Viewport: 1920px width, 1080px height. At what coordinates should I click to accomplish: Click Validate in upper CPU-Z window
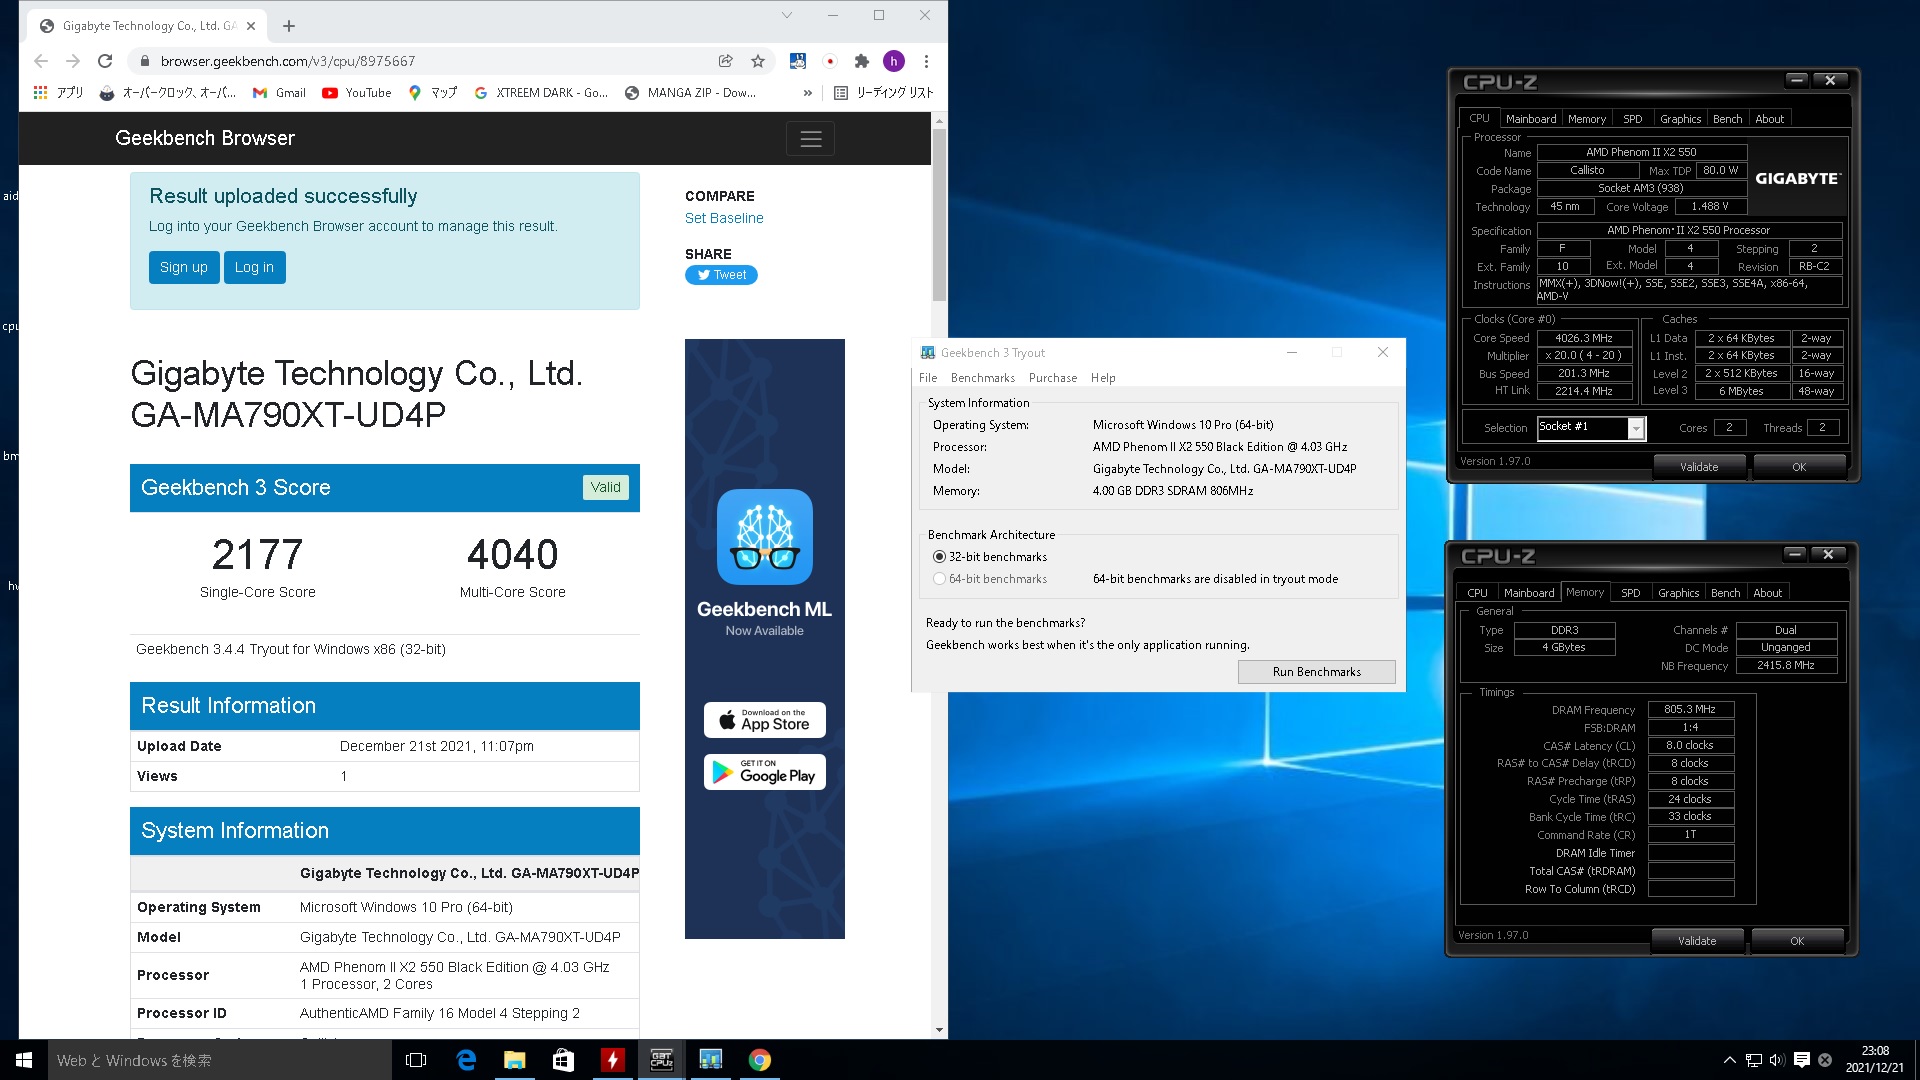(1699, 467)
